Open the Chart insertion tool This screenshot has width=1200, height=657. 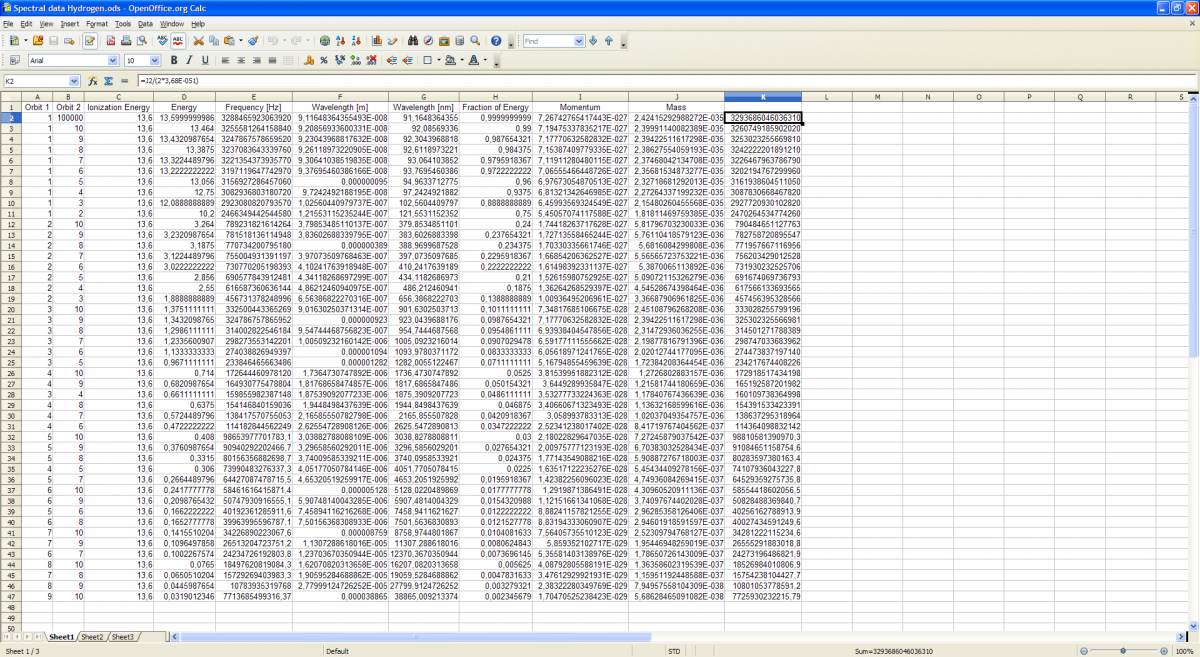(x=376, y=41)
